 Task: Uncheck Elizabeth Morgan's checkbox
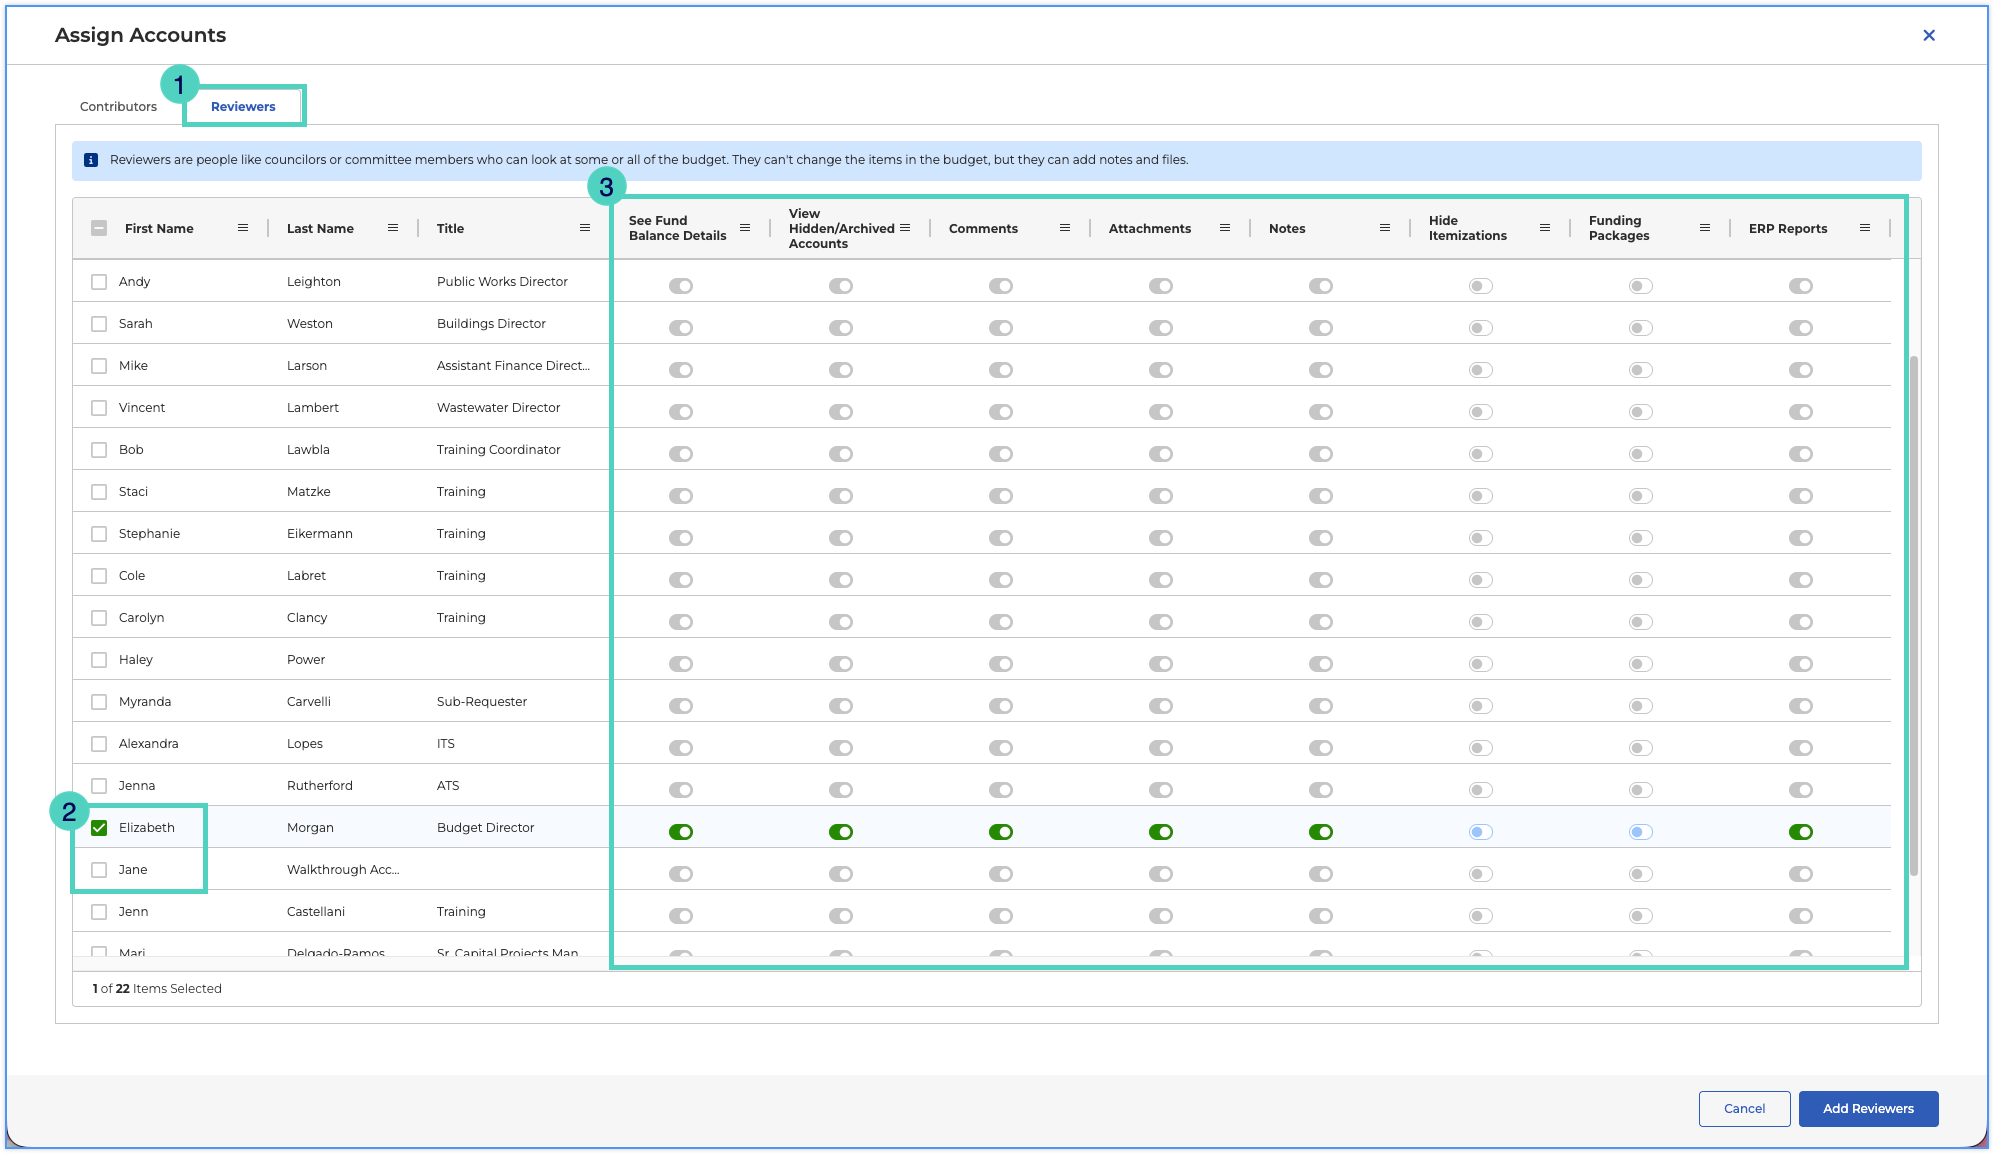(x=99, y=828)
